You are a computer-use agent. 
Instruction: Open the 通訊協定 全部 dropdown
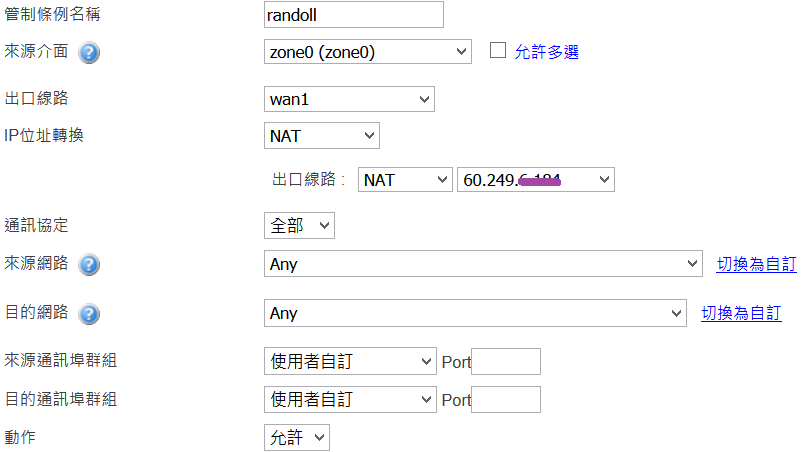pyautogui.click(x=298, y=226)
